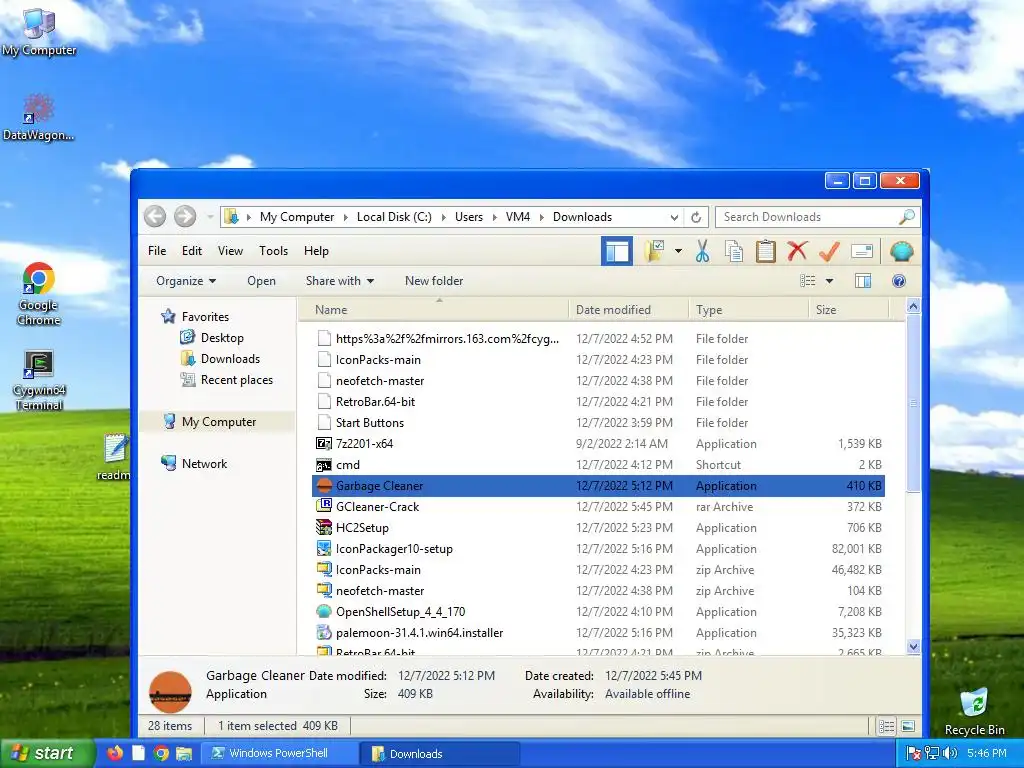
Task: Open the File menu
Action: (157, 251)
